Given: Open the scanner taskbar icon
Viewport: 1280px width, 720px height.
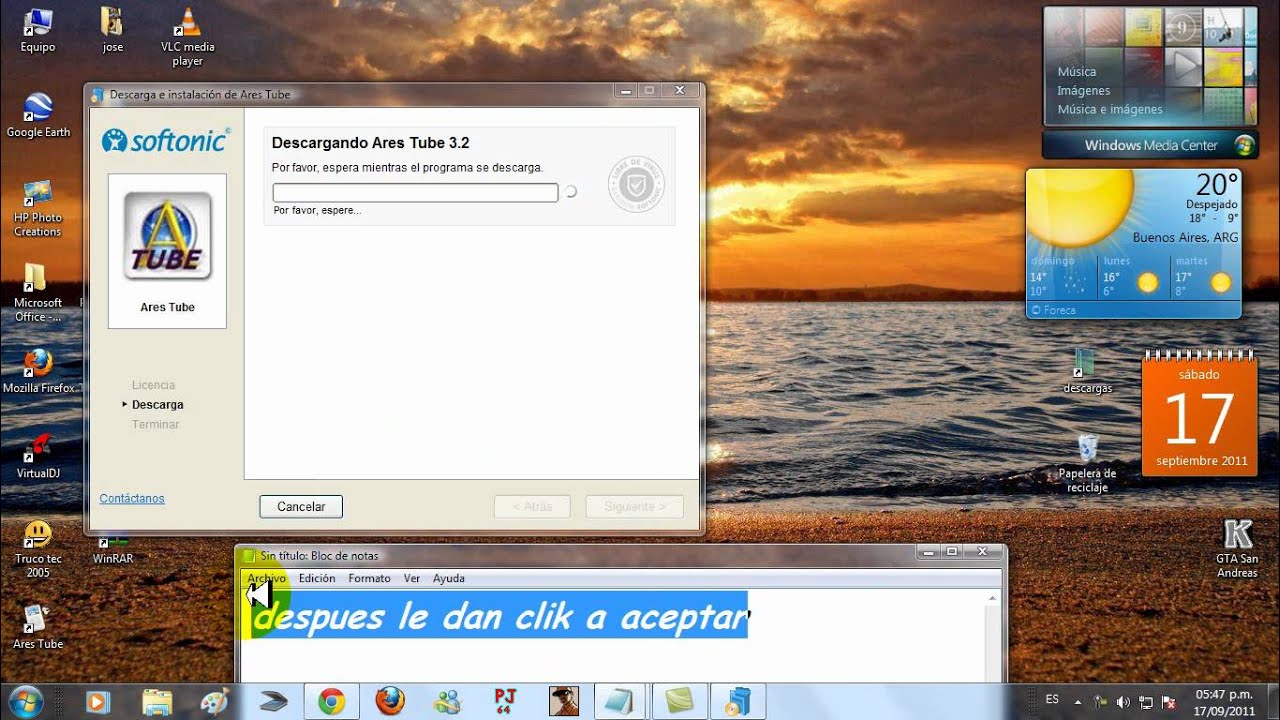Looking at the screenshot, I should click(272, 701).
